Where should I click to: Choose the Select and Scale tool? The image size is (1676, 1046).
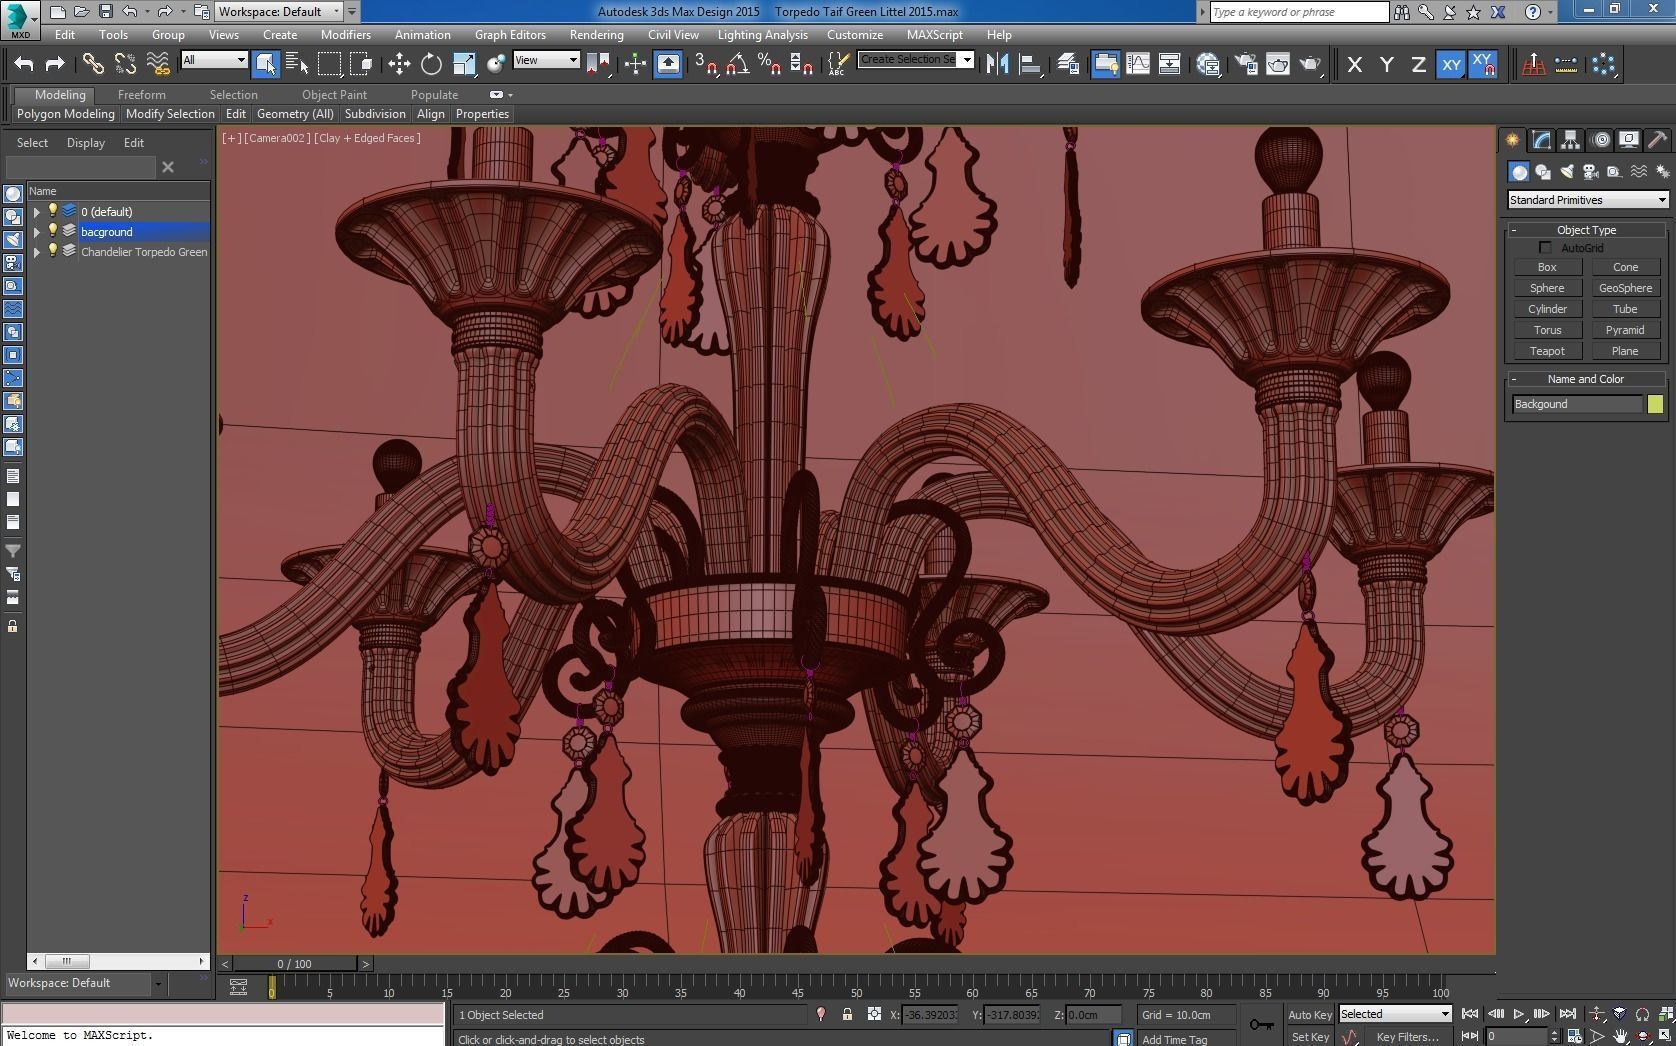(x=464, y=64)
